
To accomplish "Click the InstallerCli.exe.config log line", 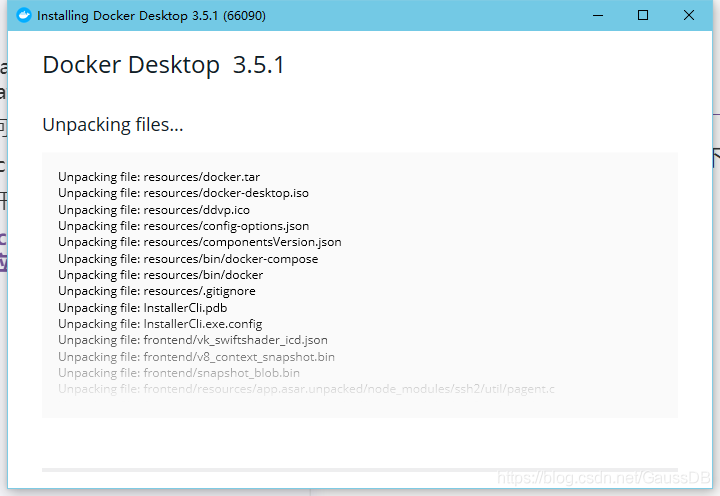I will pyautogui.click(x=160, y=324).
